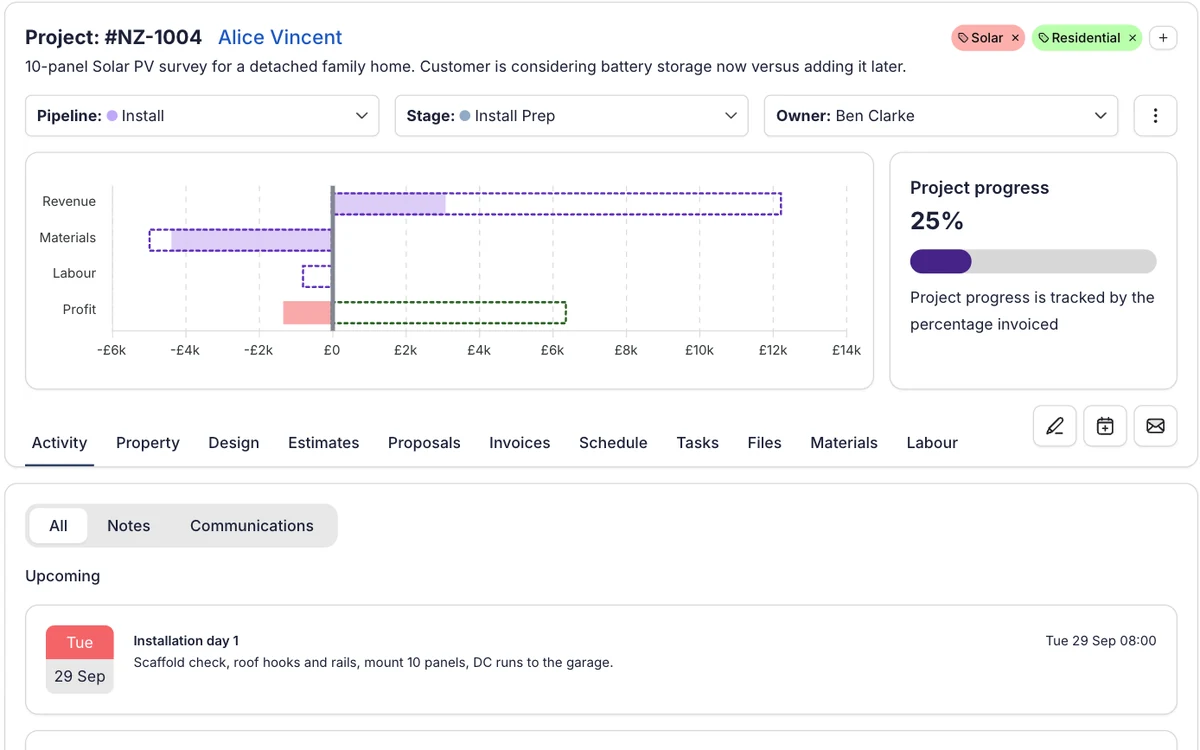
Task: Click the pencil edit note icon
Action: coord(1055,426)
